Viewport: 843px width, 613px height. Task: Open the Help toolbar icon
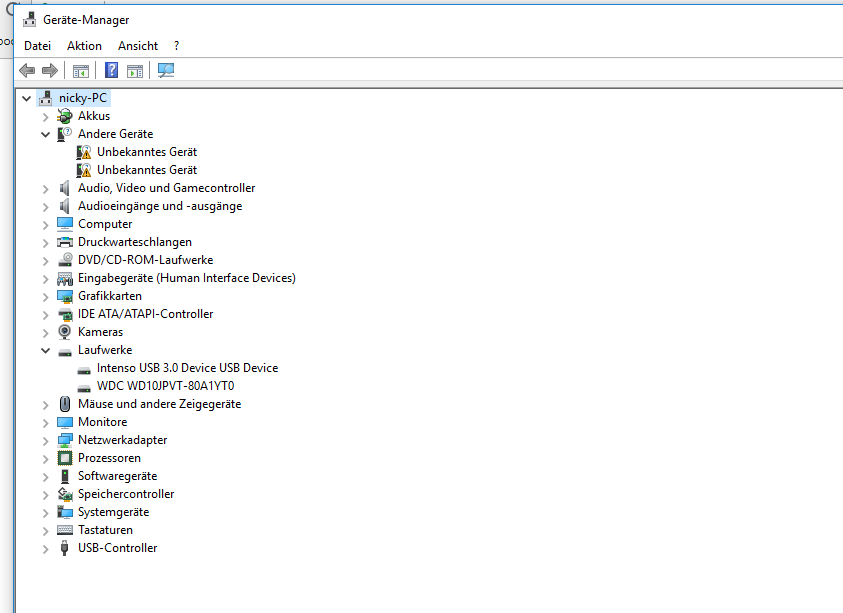pyautogui.click(x=111, y=70)
